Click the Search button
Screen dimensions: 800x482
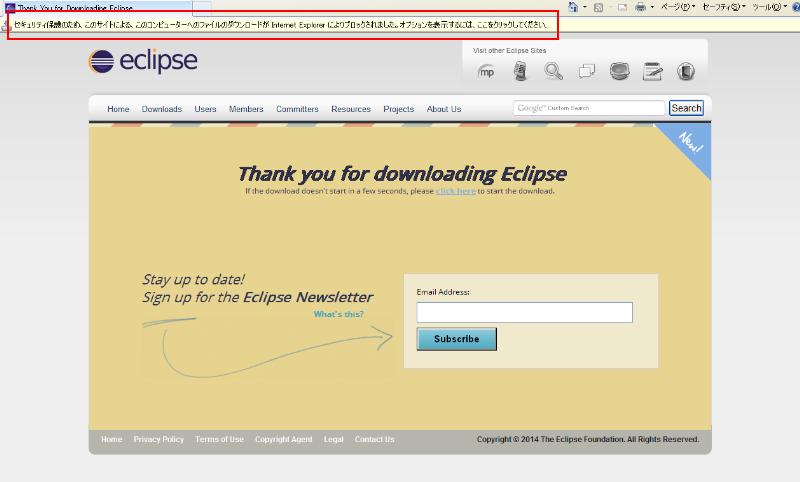686,108
